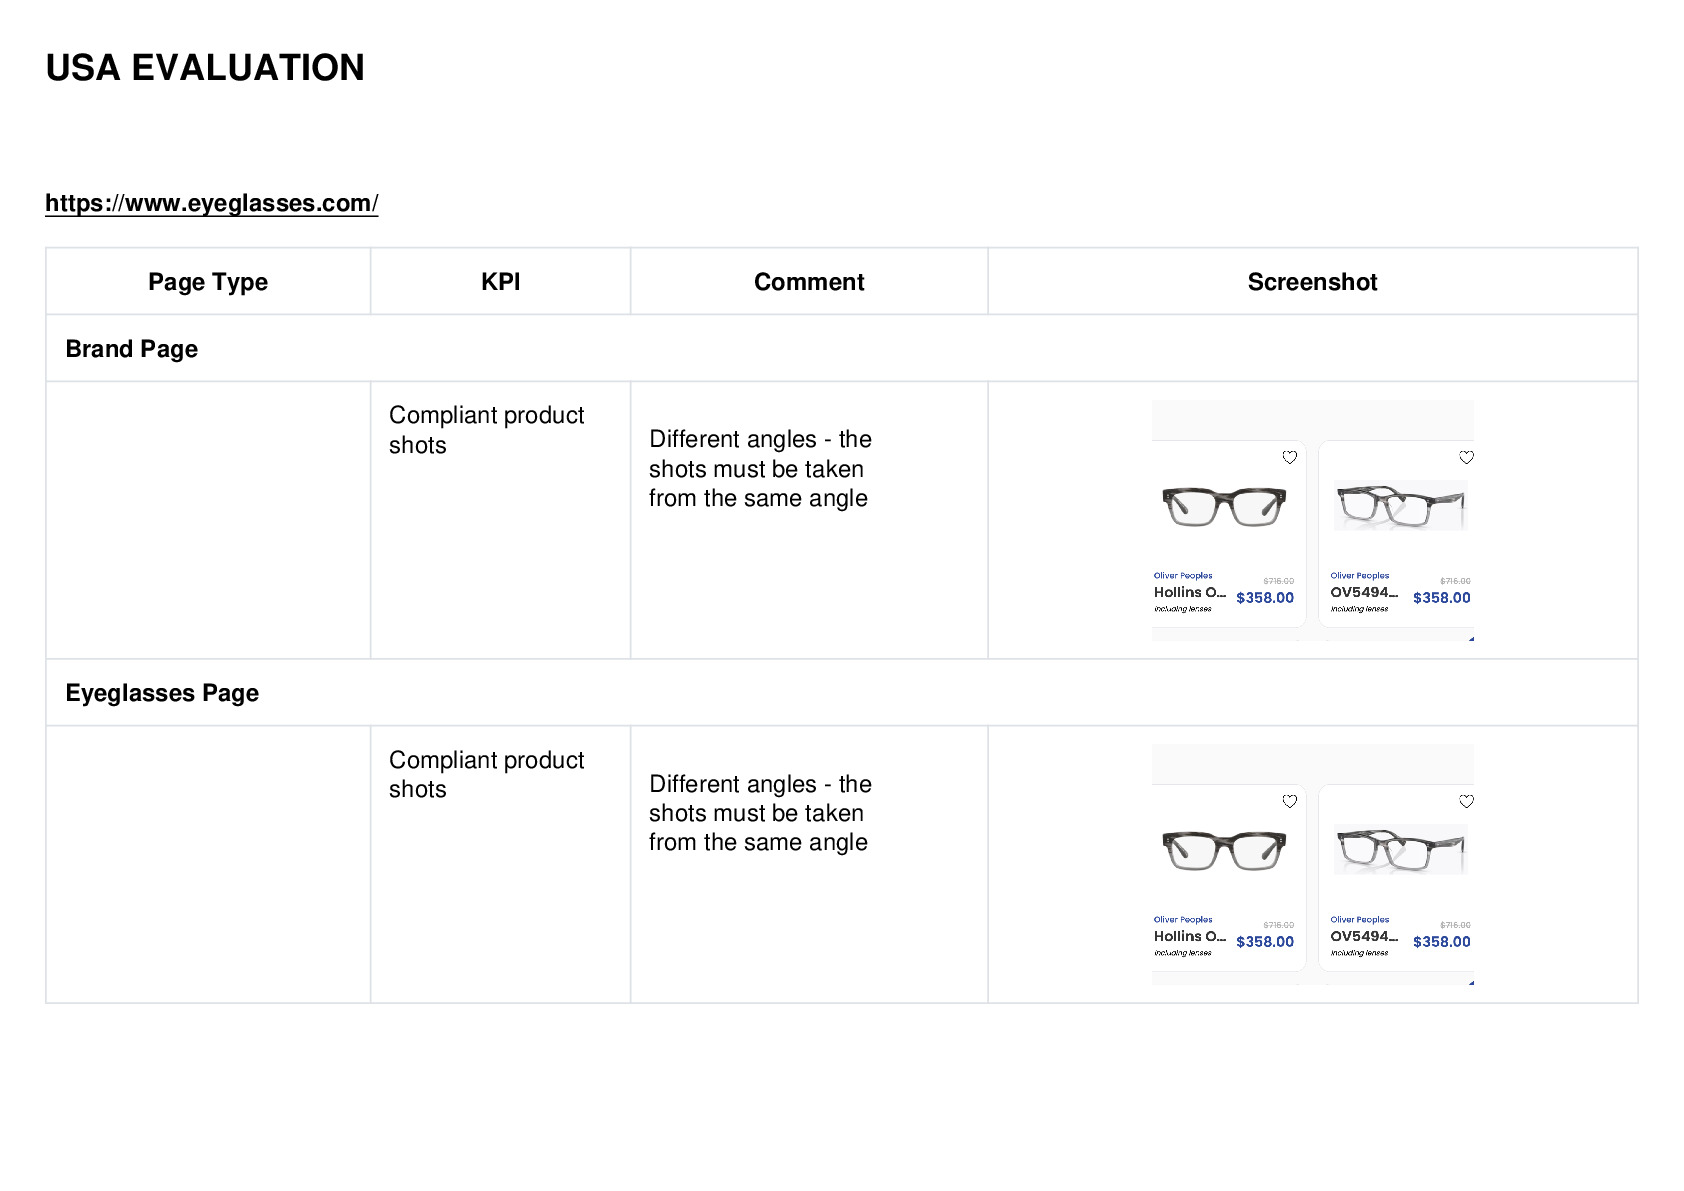Select Hollins glasses image in Eyeglasses Page screenshot
1684x1191 pixels.
coord(1225,850)
